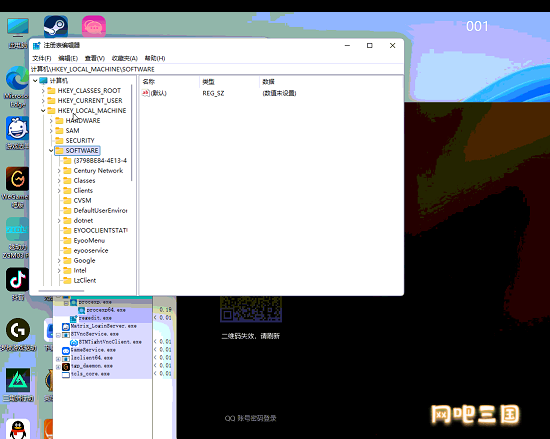Viewport: 550px width, 439px height.
Task: Select the EYOOCLIENTSTAT registry key
Action: [x=100, y=231]
